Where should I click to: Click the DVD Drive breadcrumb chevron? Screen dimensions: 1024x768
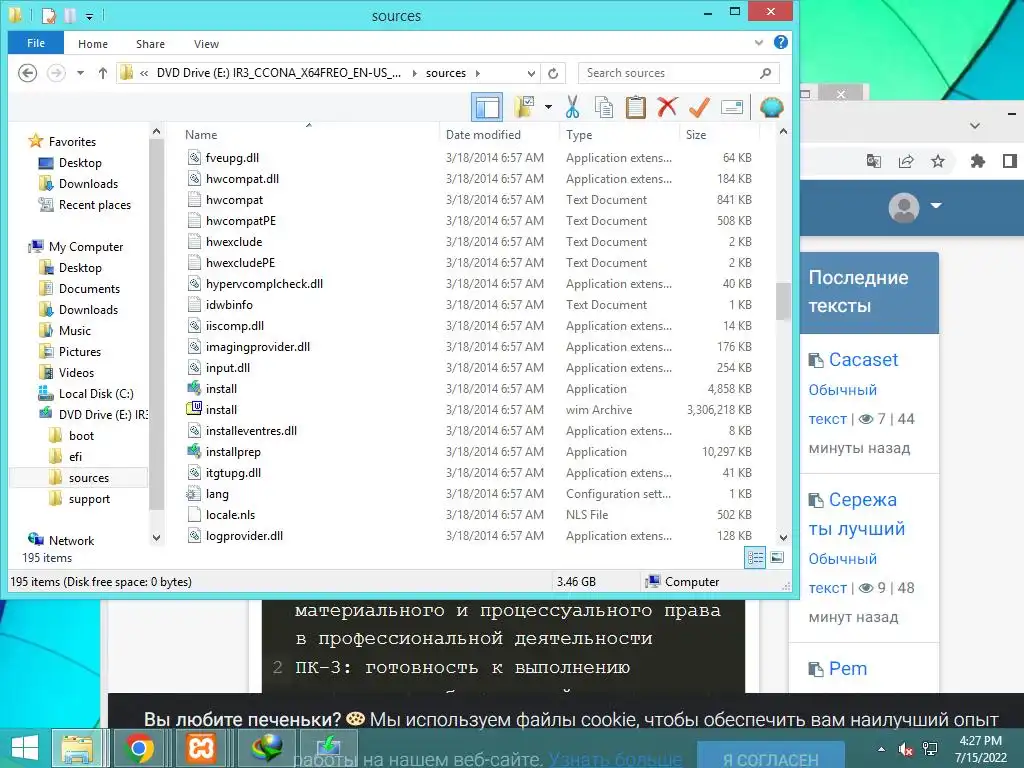coord(415,73)
